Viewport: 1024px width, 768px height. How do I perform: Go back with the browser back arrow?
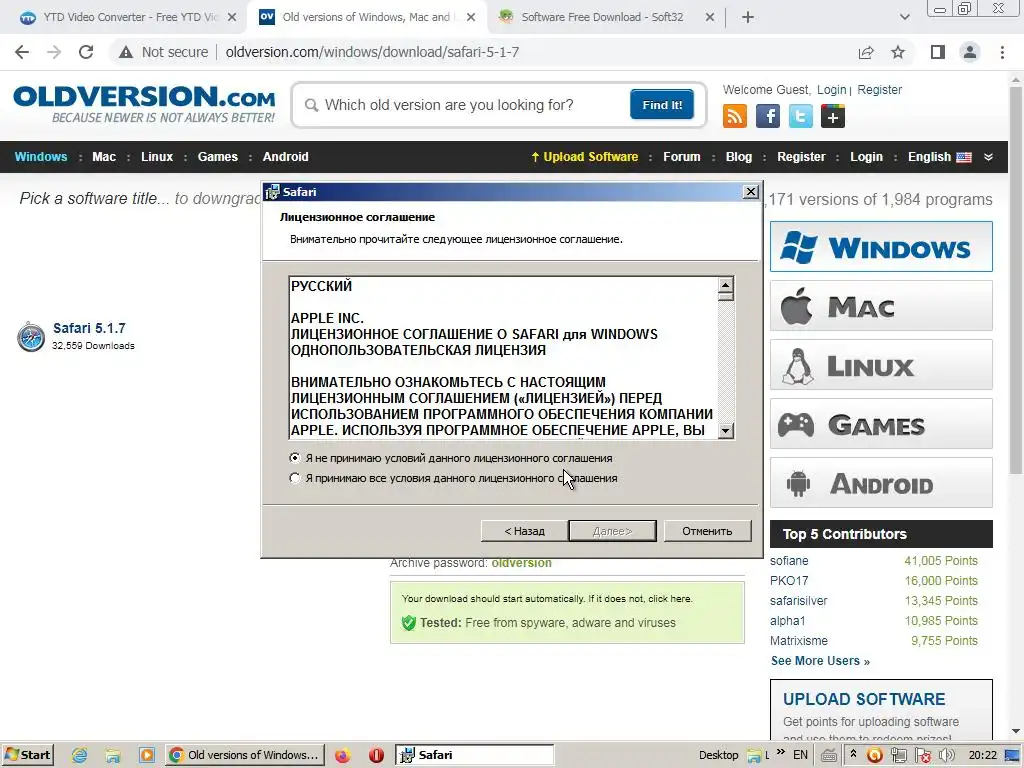point(22,52)
